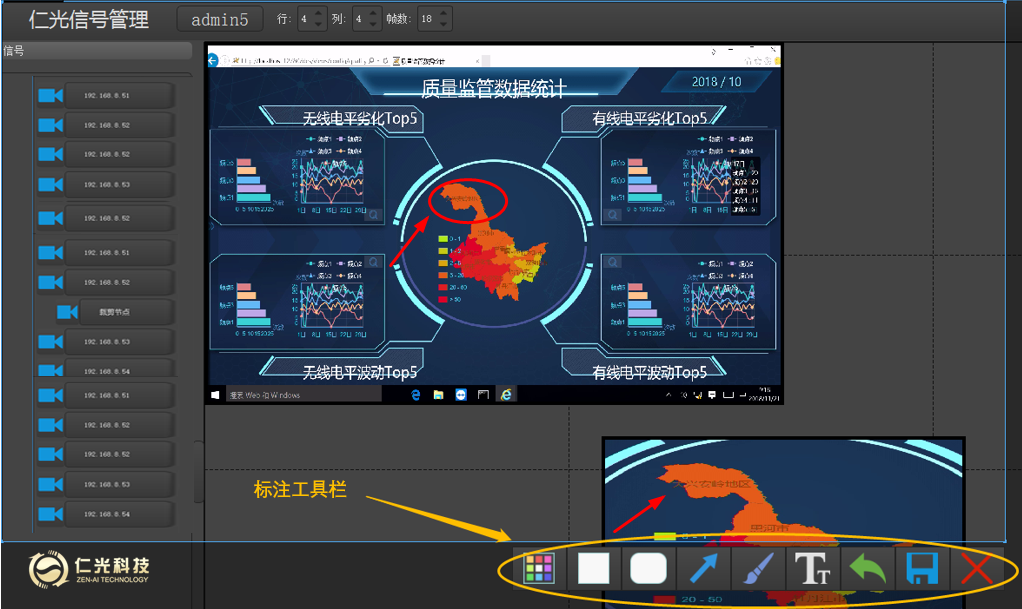Undo the last annotation

pos(867,568)
